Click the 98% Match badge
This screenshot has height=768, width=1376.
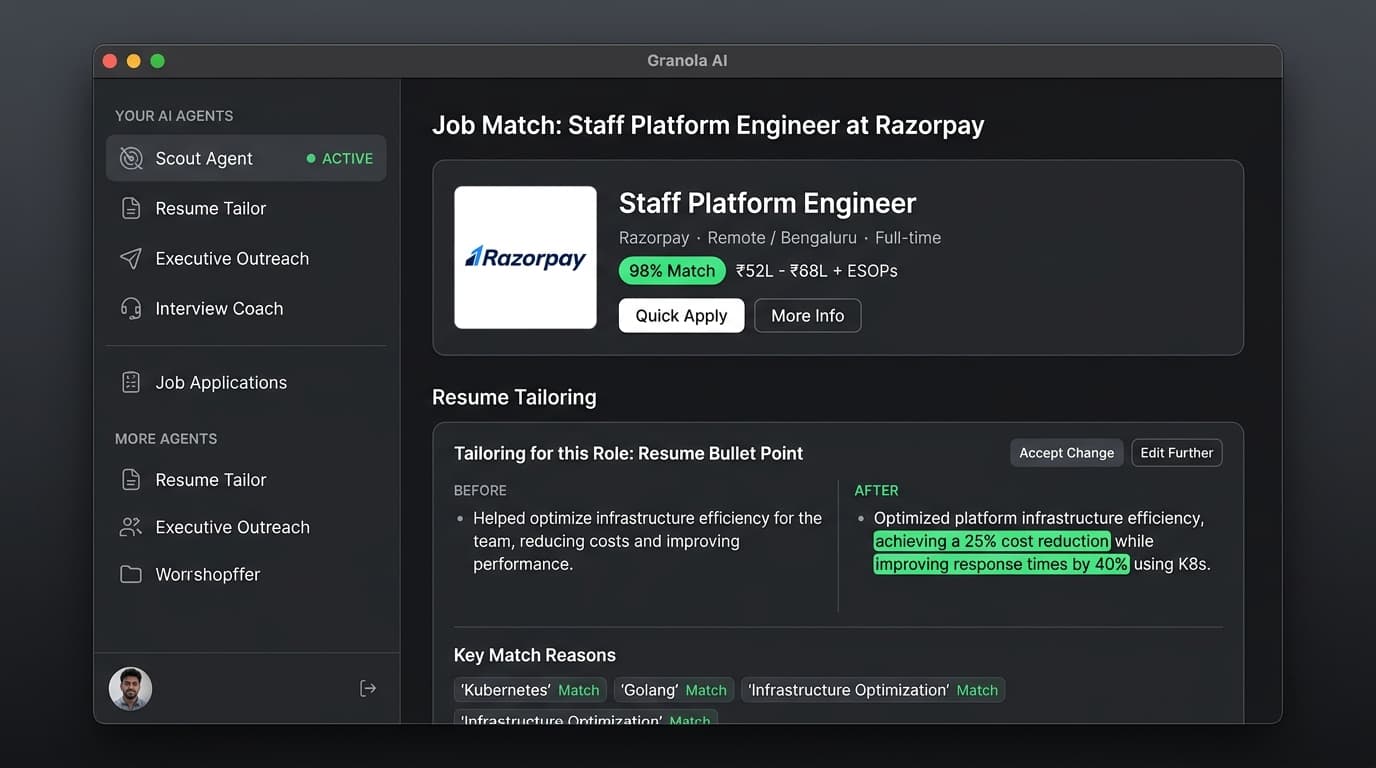point(672,271)
